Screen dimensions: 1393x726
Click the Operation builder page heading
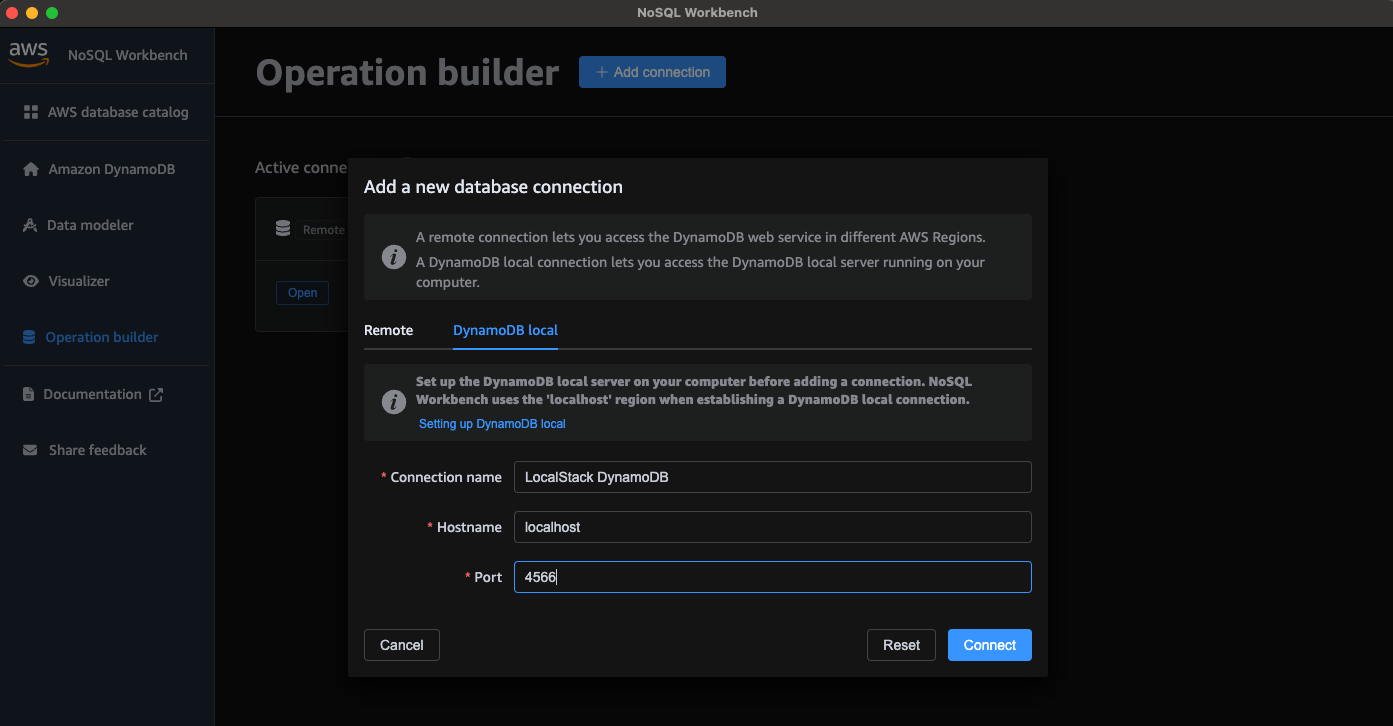[407, 73]
